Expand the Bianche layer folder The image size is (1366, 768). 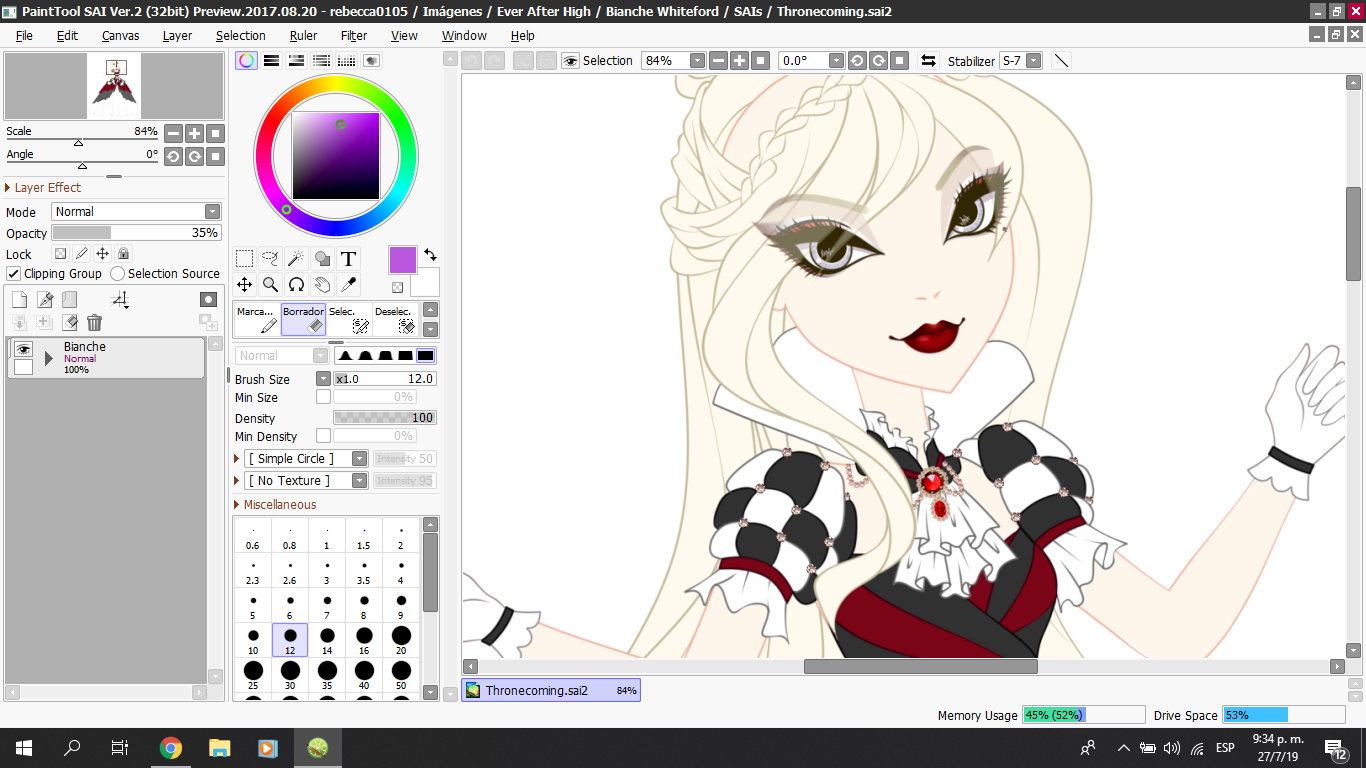coord(48,358)
